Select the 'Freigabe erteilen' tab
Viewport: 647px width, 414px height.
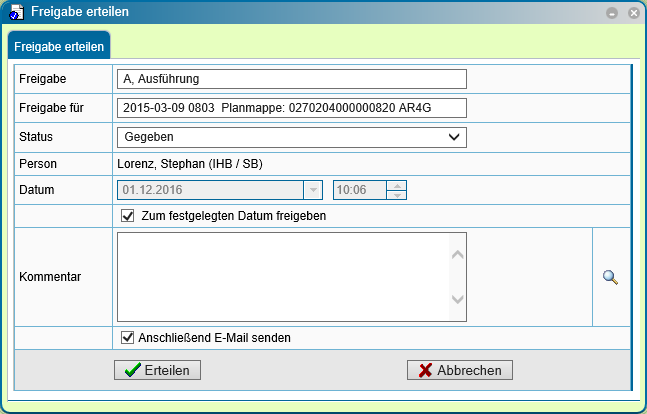pos(59,46)
